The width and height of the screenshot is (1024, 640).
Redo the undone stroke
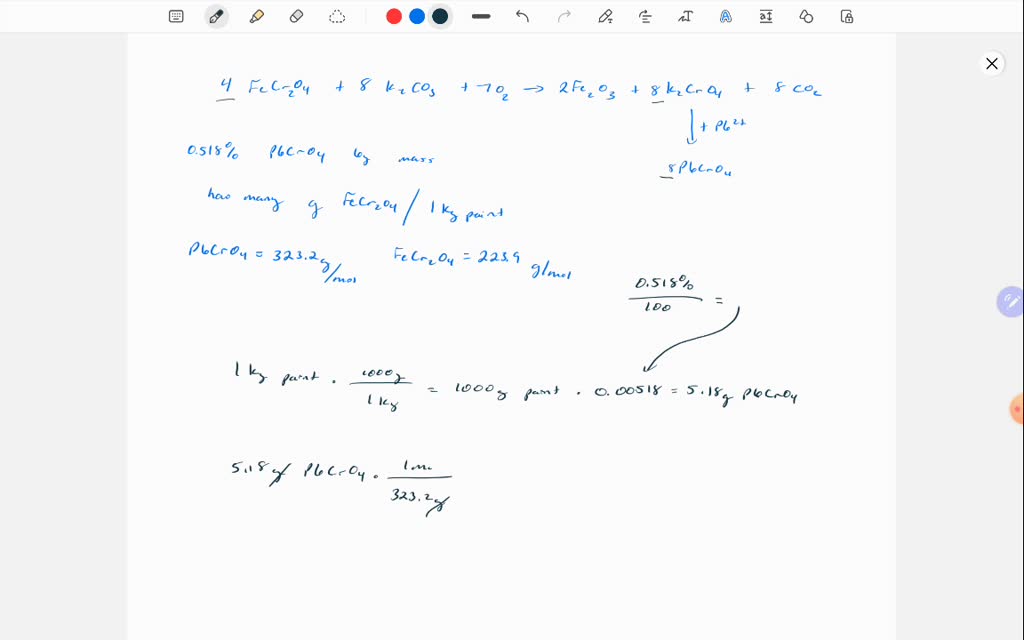click(564, 16)
